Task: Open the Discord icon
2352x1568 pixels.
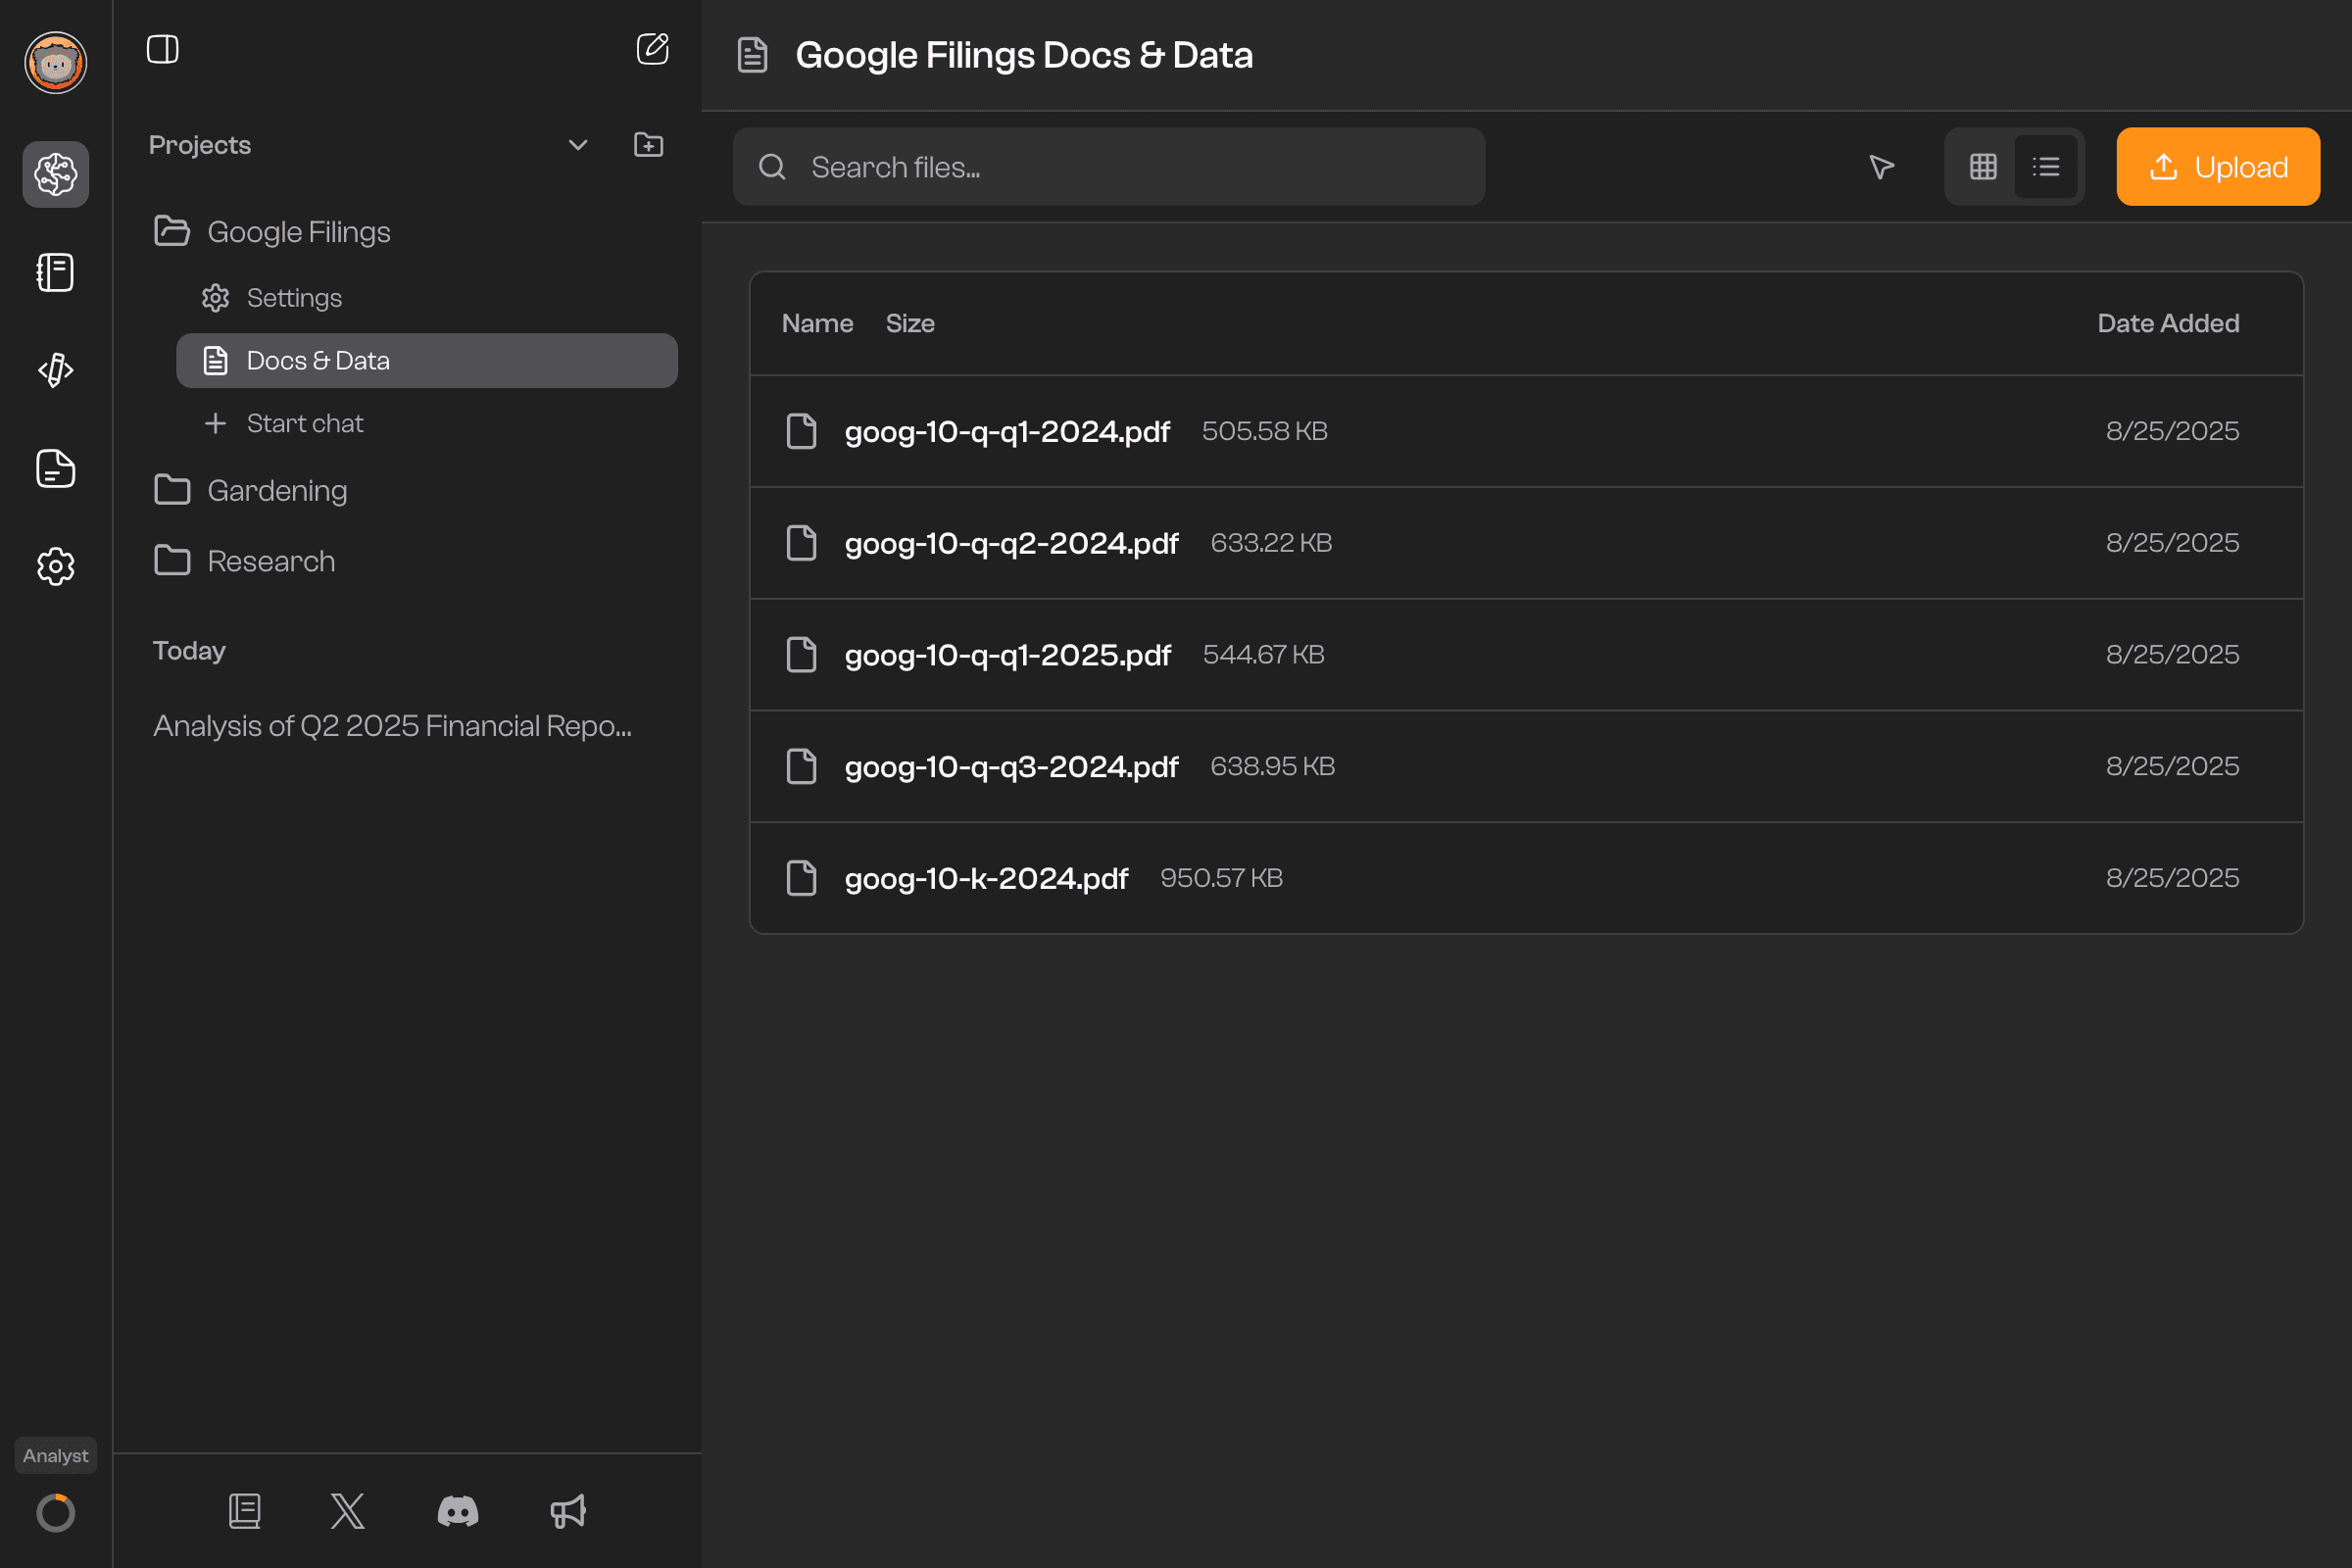Action: [x=458, y=1511]
